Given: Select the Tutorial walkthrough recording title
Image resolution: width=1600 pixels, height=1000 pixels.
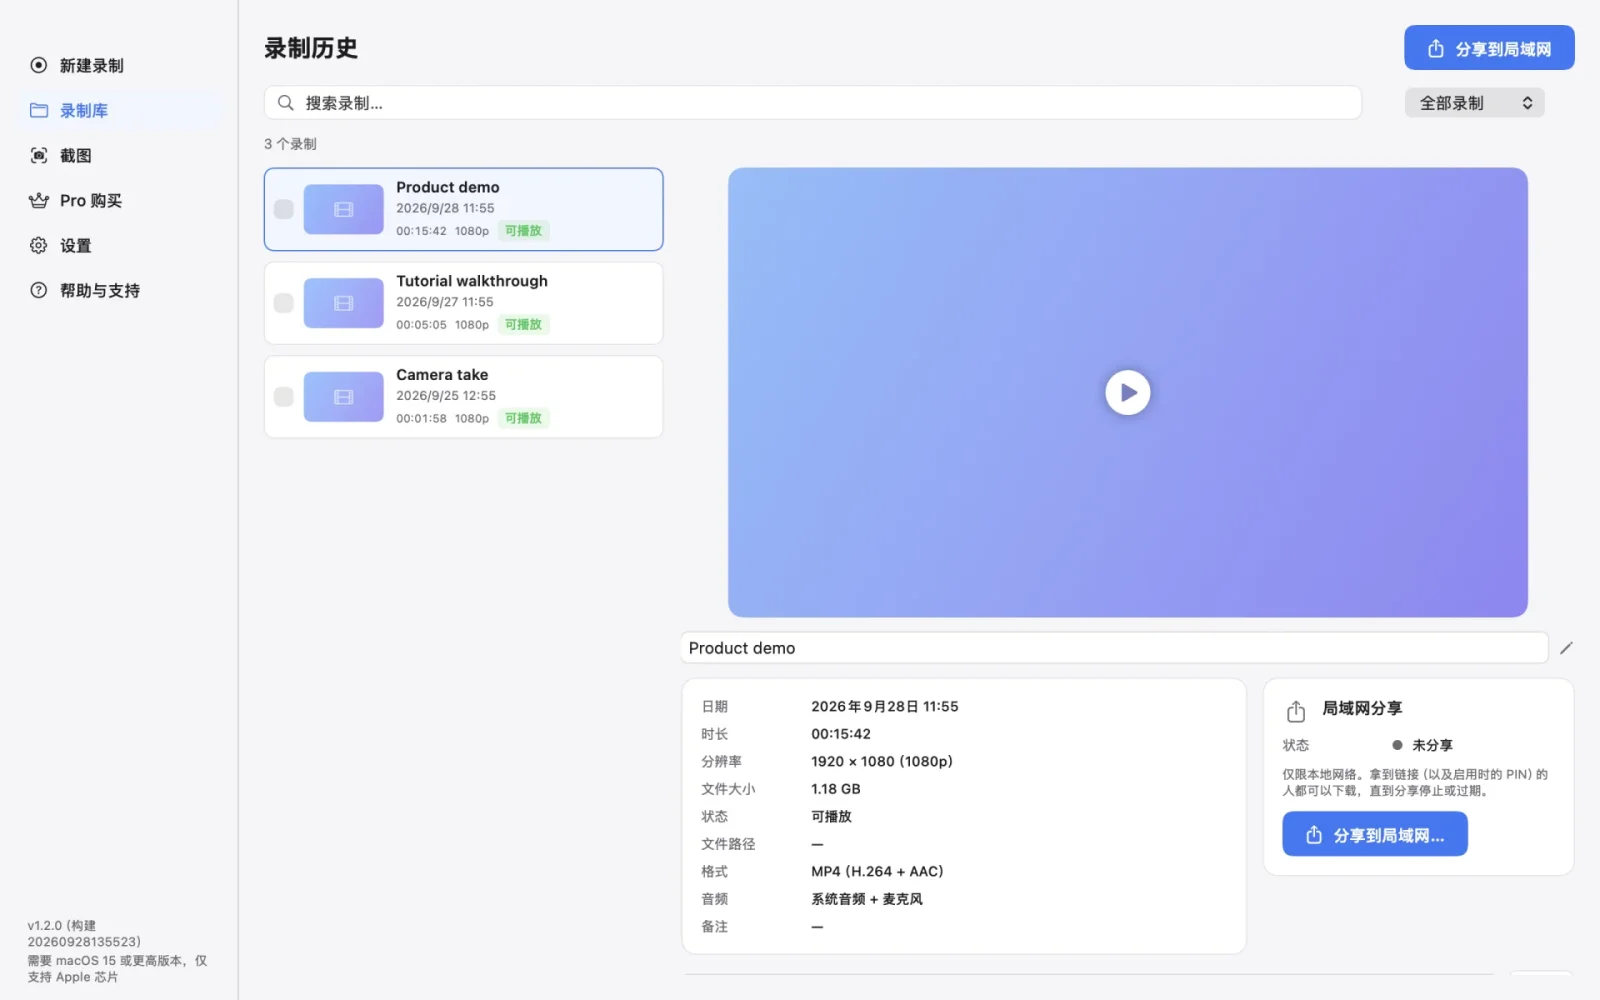Looking at the screenshot, I should click(x=472, y=281).
